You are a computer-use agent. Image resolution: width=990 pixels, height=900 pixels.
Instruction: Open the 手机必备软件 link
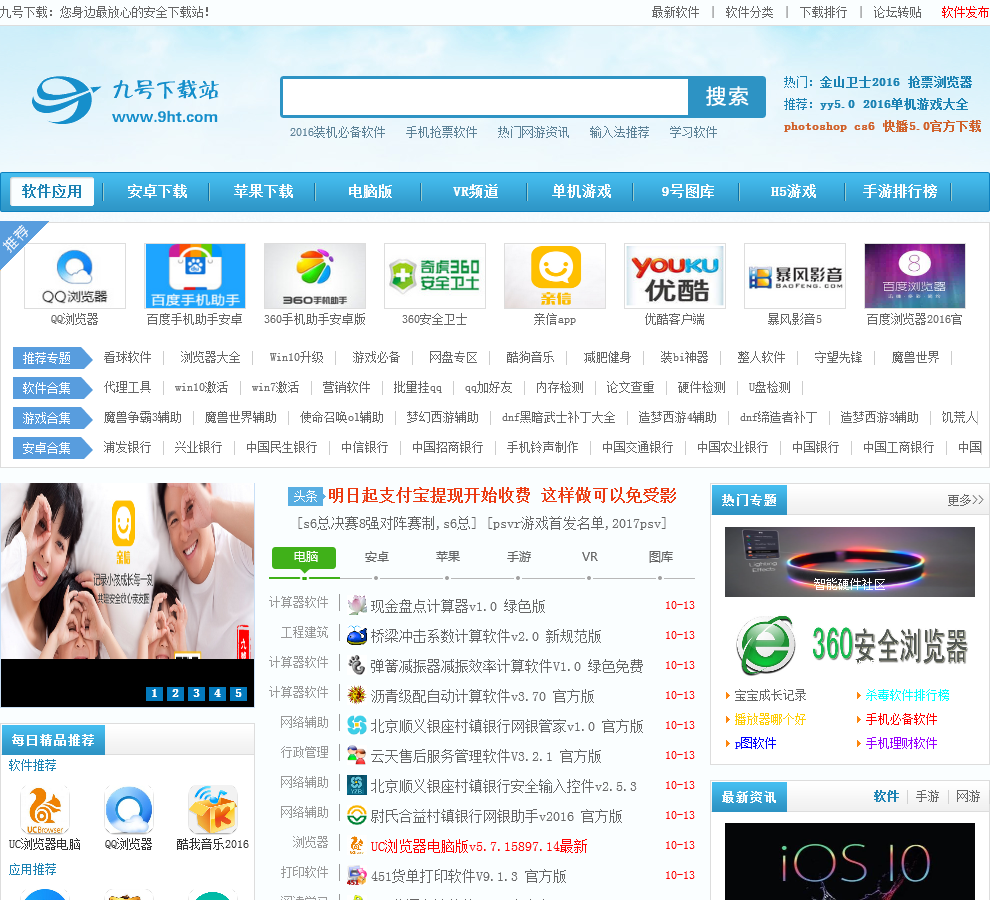point(901,719)
